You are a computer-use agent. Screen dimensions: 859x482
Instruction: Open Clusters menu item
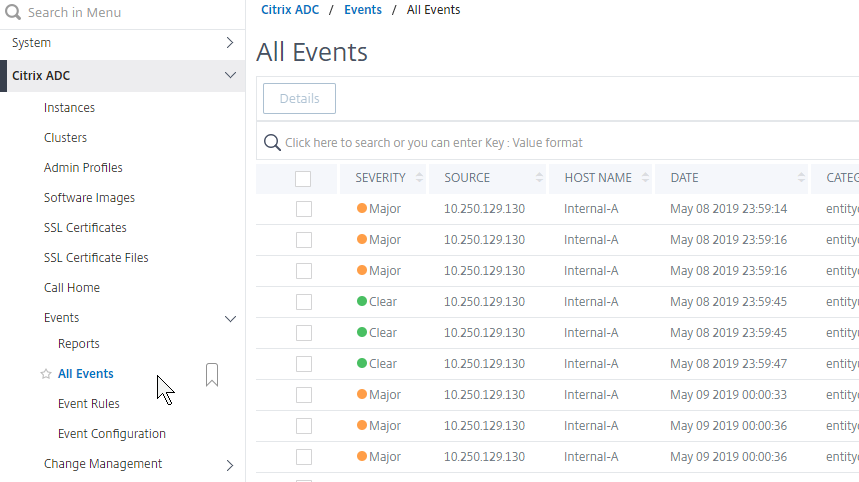pos(65,138)
